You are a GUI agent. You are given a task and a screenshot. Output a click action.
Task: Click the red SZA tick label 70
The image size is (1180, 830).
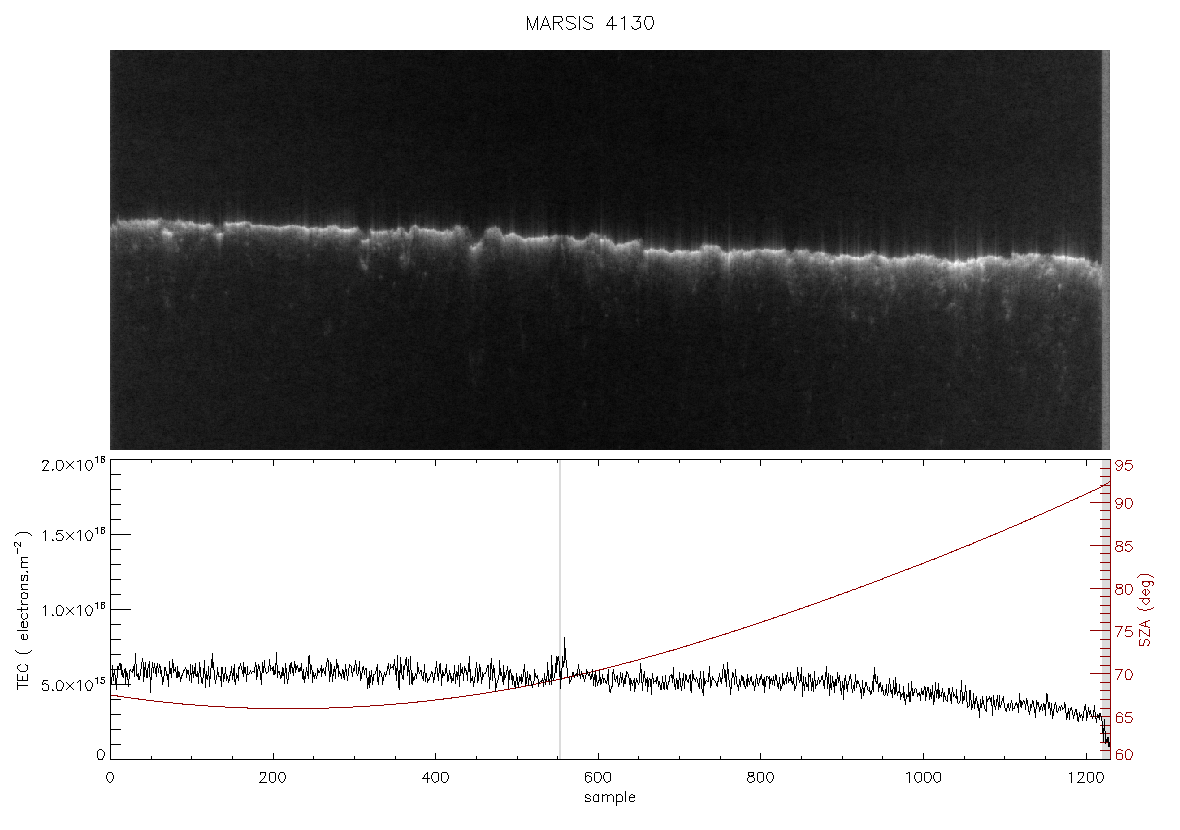(x=1124, y=675)
